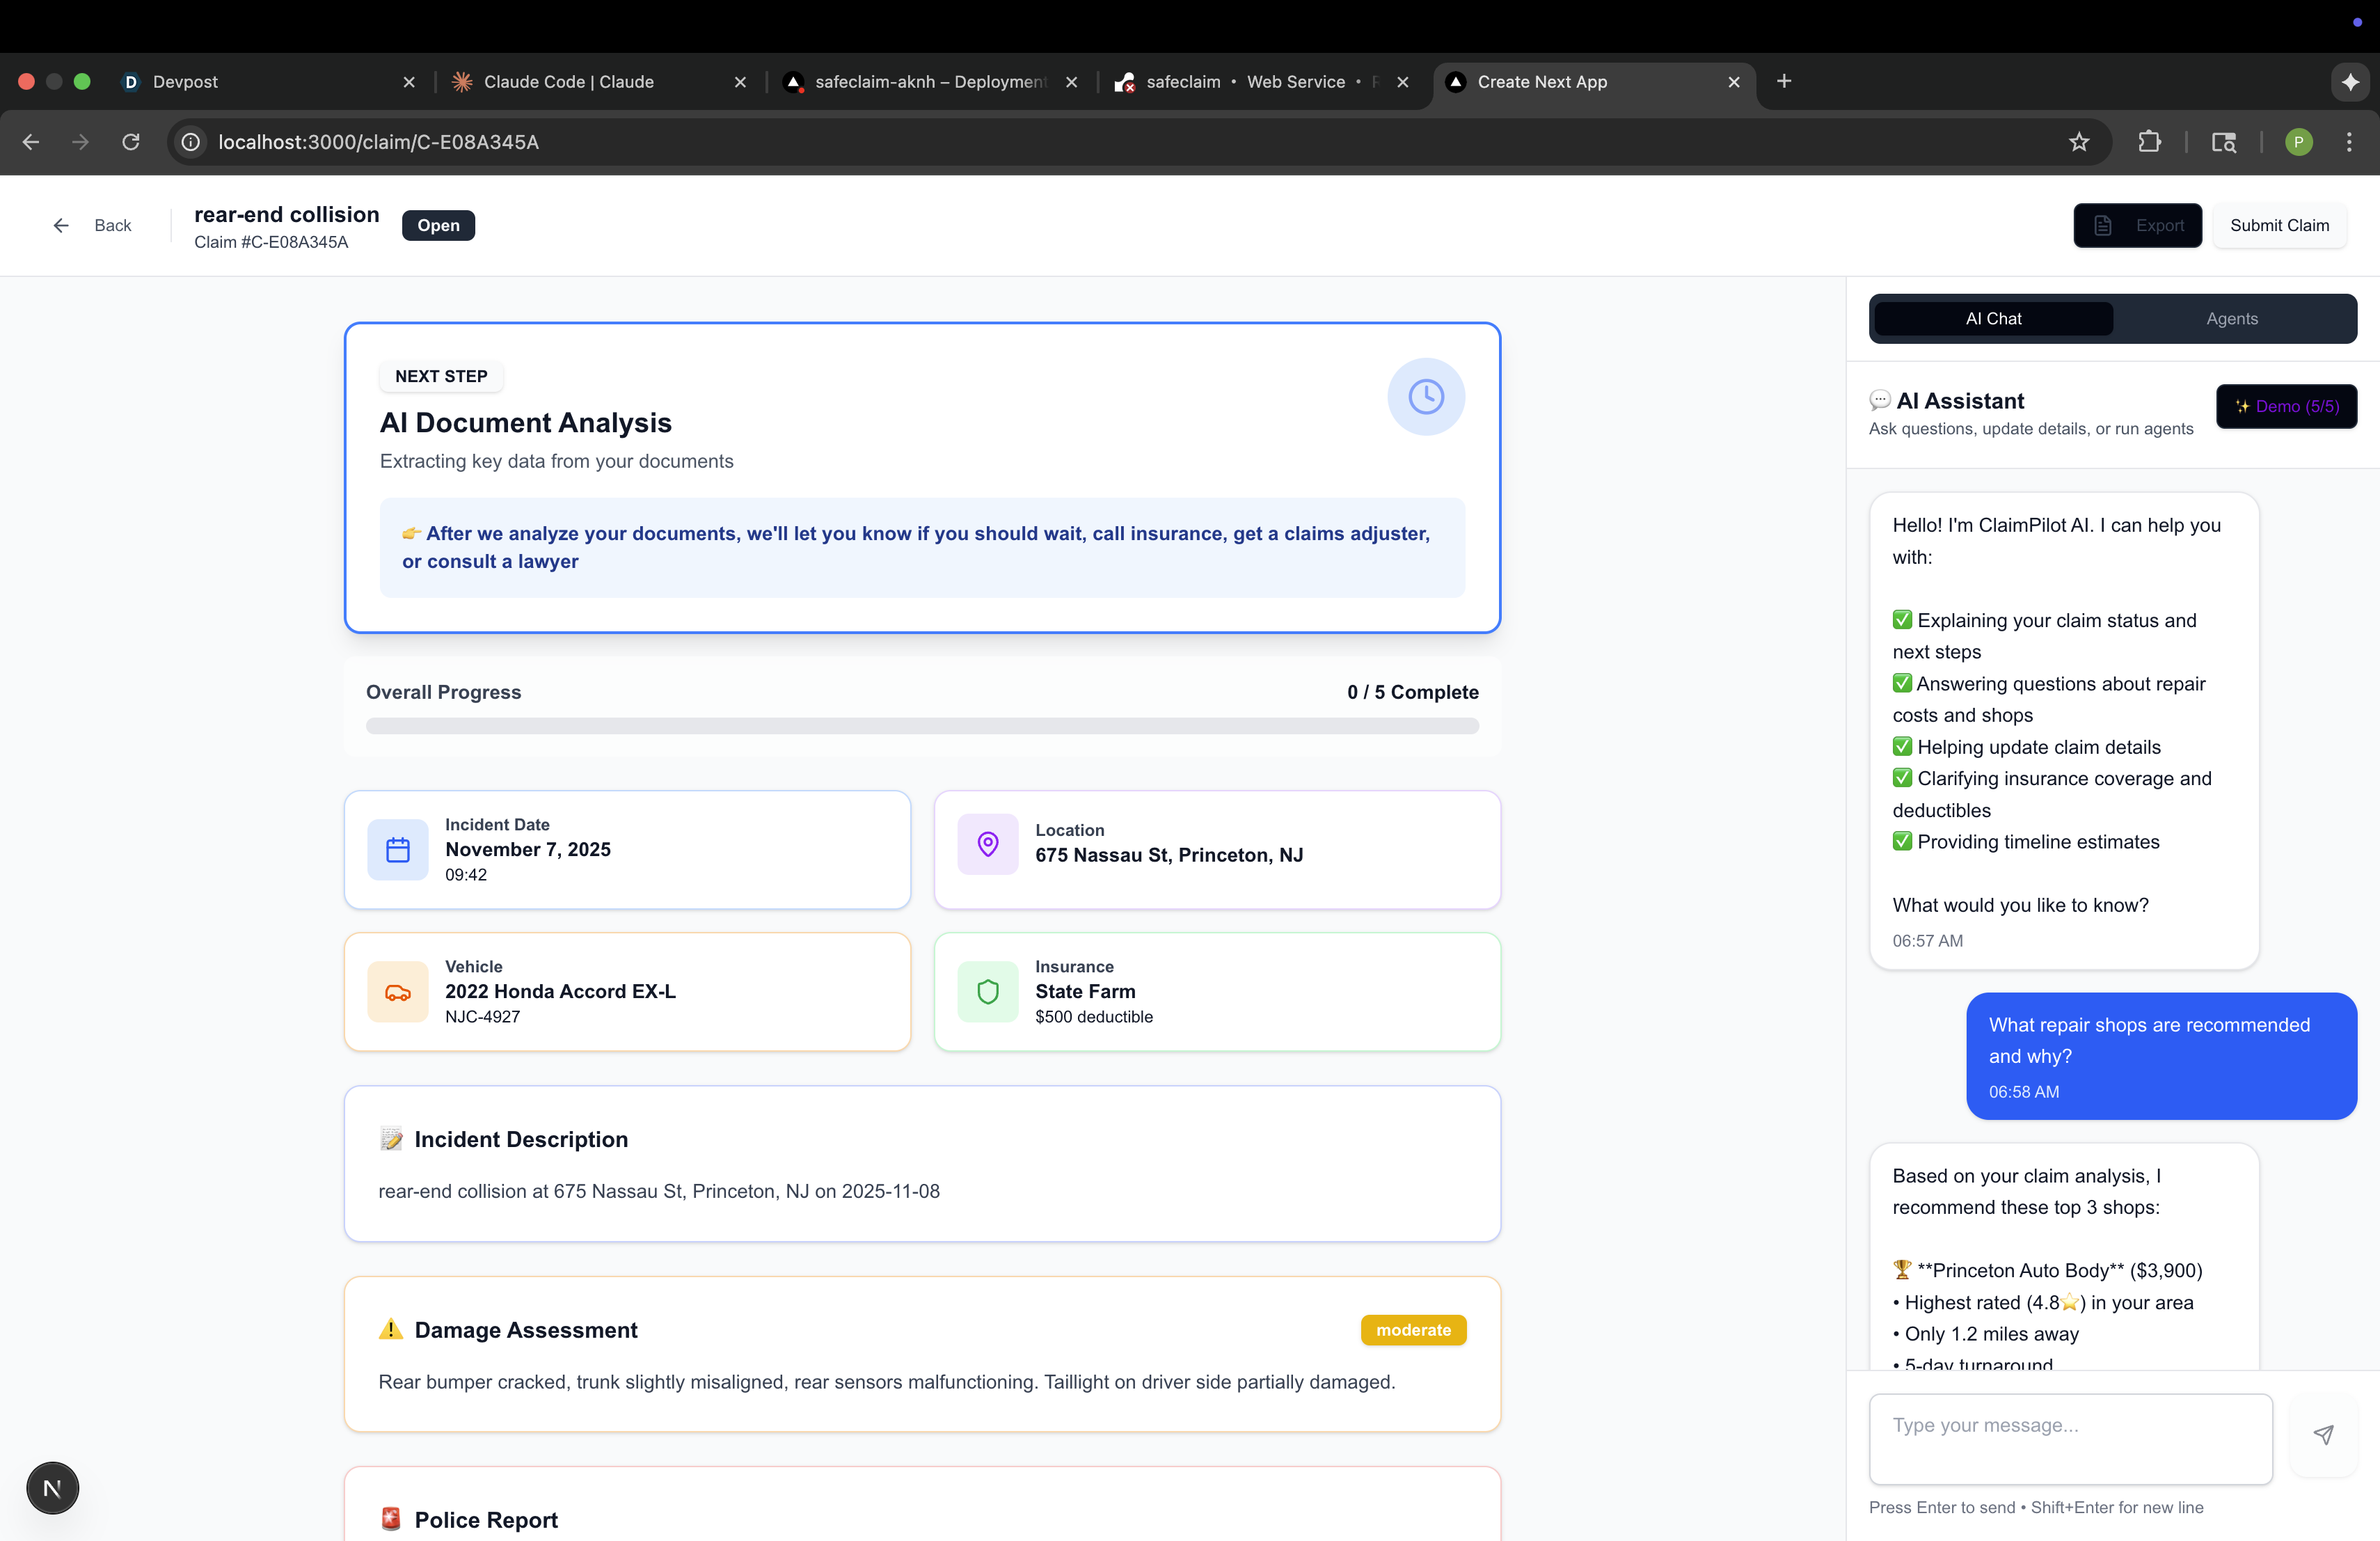Click the Next.js dev tools N badge
Viewport: 2380px width, 1541px height.
52,1488
